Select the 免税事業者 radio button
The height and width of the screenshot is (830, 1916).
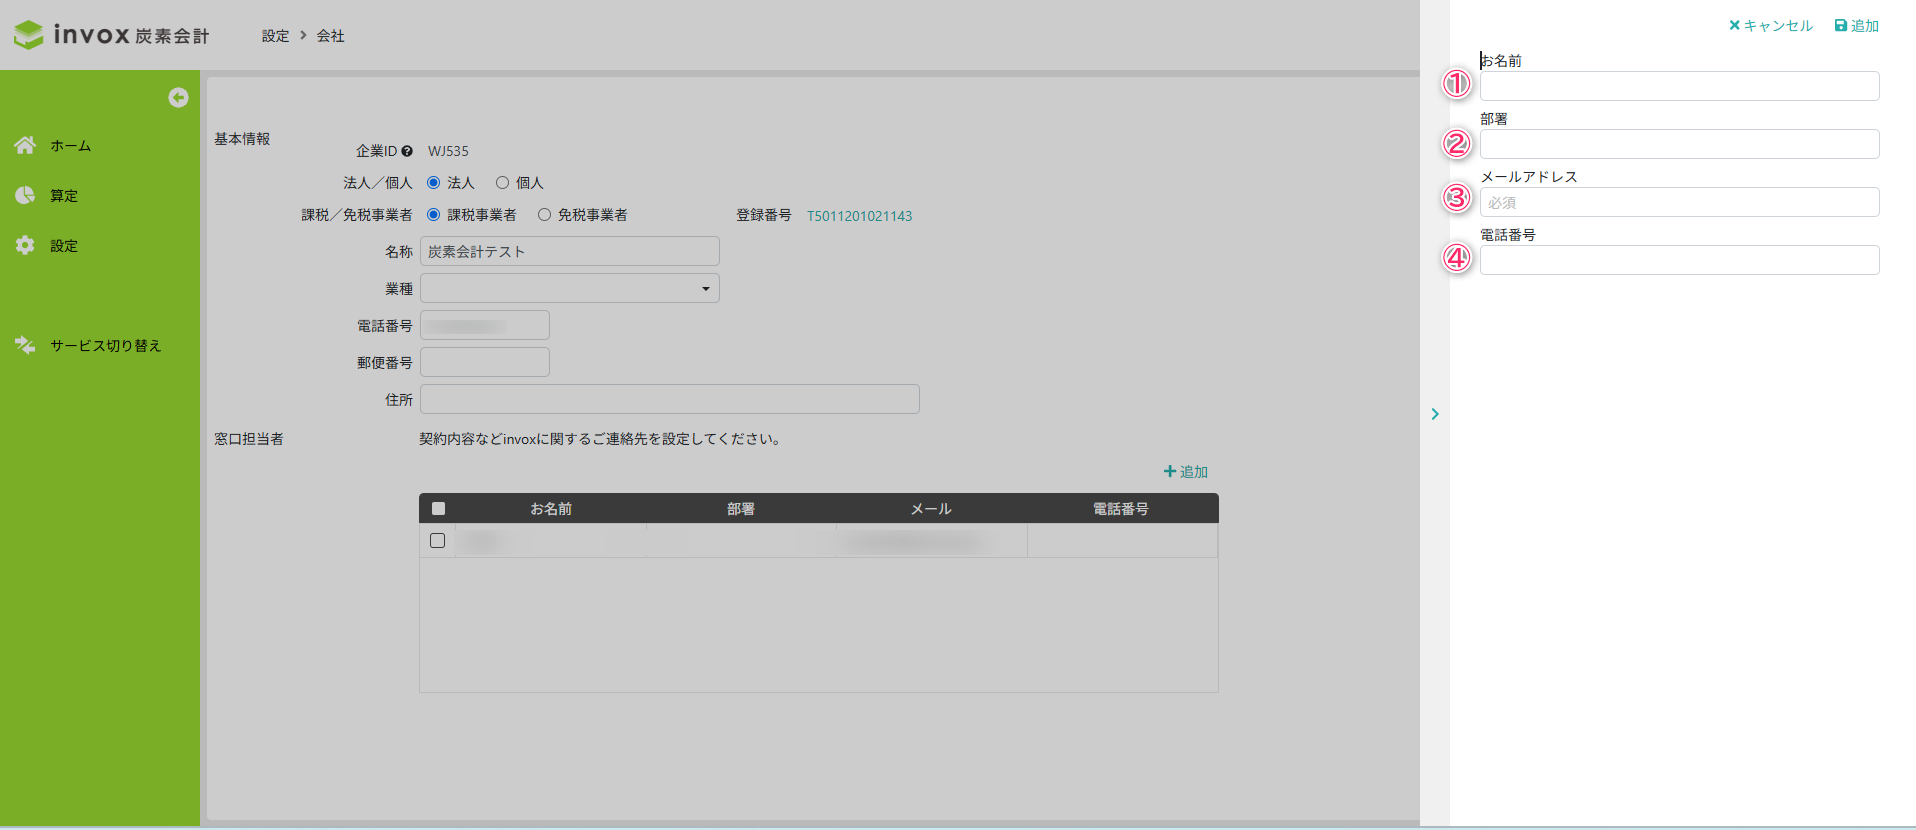[x=544, y=215]
